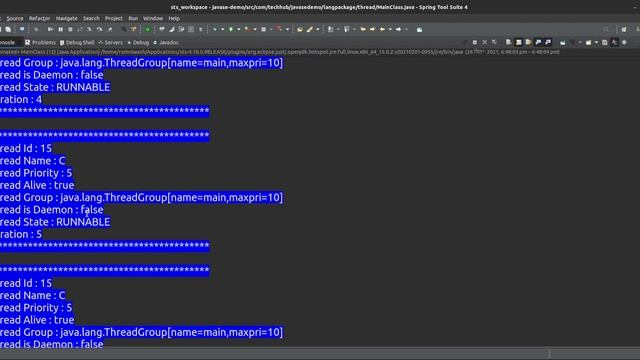Click the Display Selected Console icon
The width and height of the screenshot is (640, 360).
point(572,42)
